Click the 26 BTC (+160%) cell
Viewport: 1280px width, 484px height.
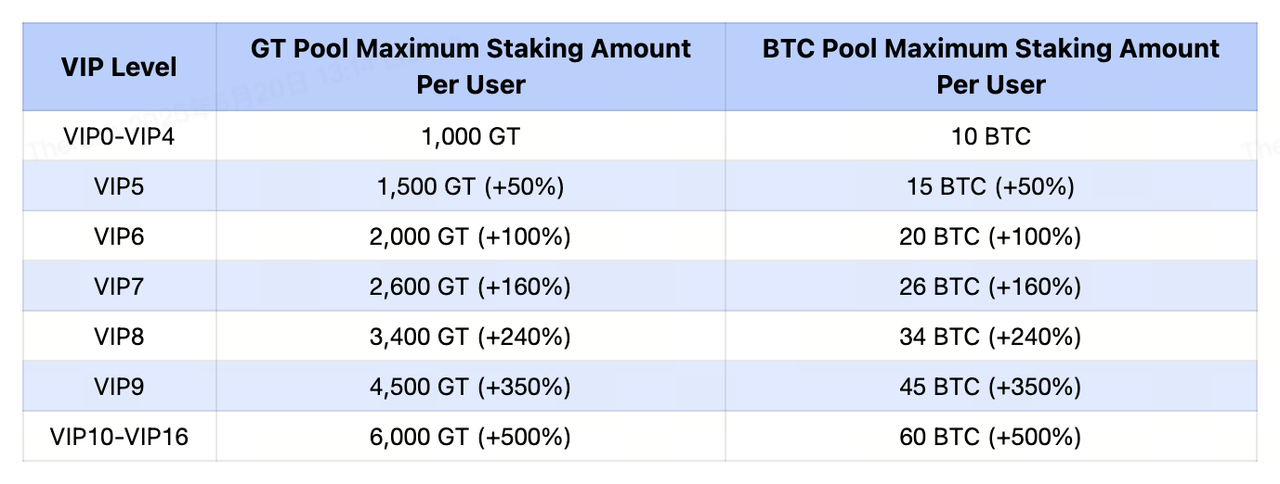990,286
